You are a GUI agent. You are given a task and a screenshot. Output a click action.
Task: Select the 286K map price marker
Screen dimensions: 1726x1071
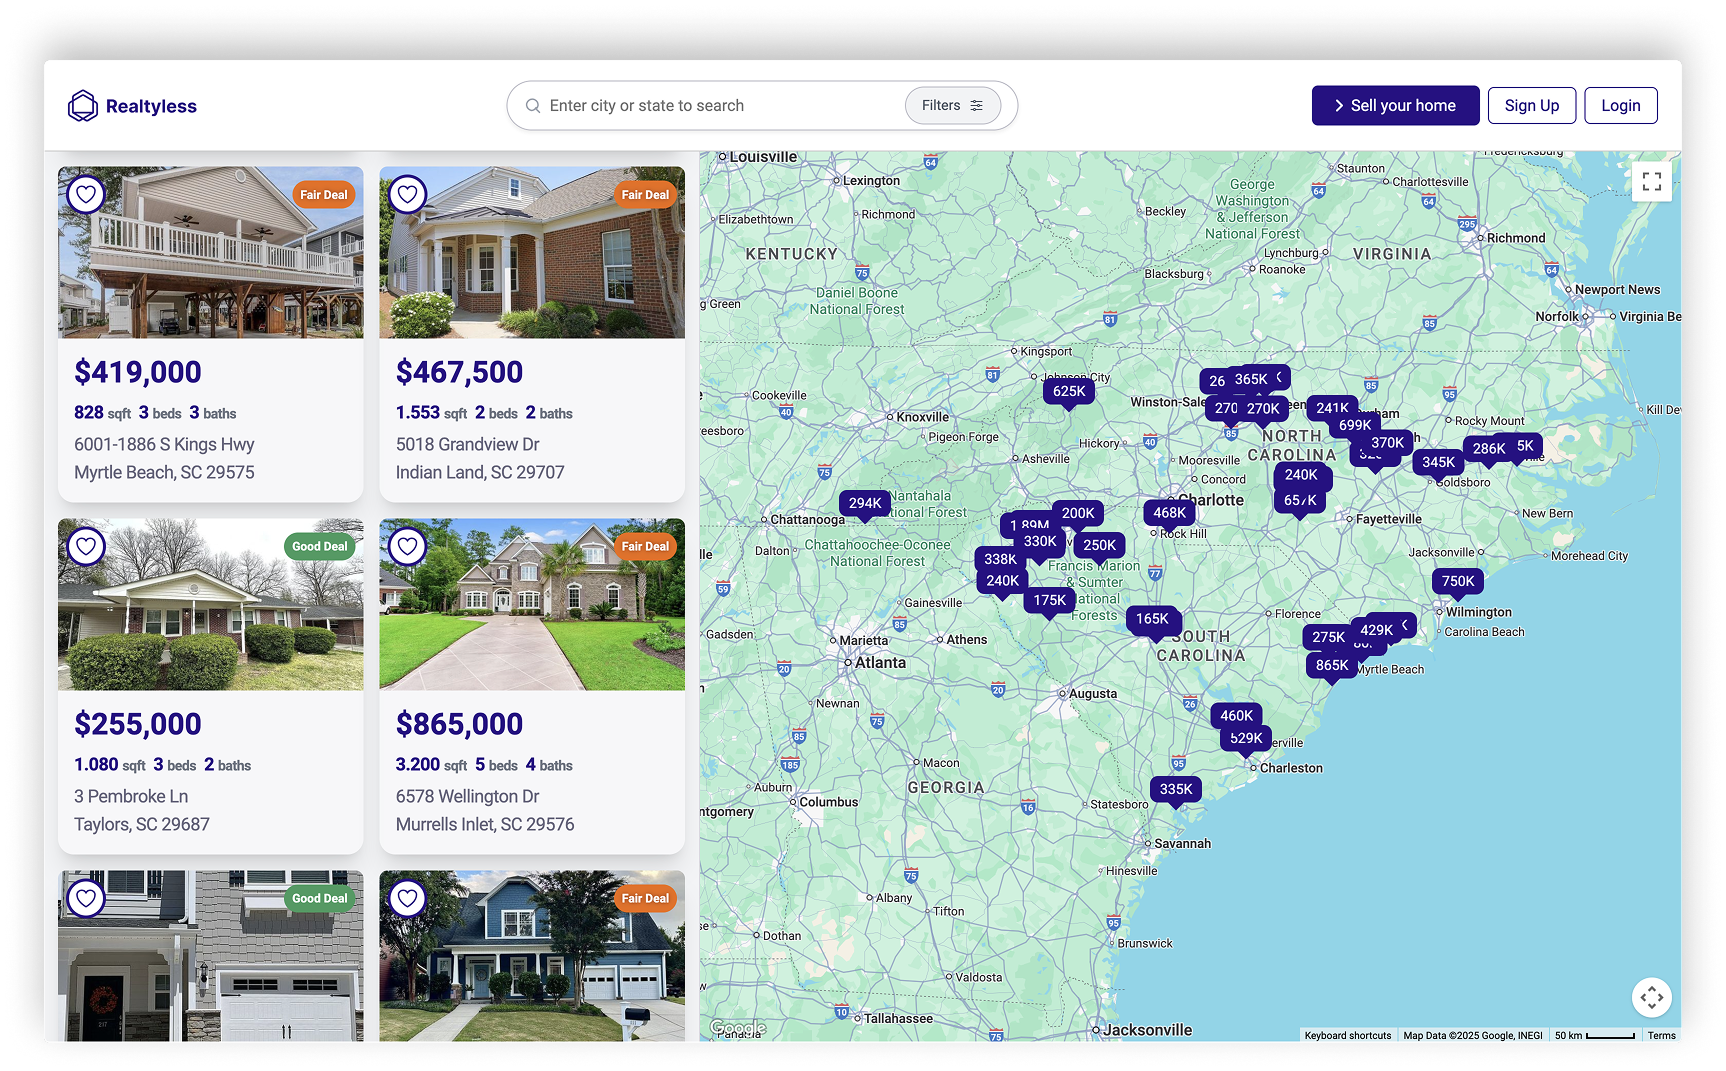pos(1489,449)
